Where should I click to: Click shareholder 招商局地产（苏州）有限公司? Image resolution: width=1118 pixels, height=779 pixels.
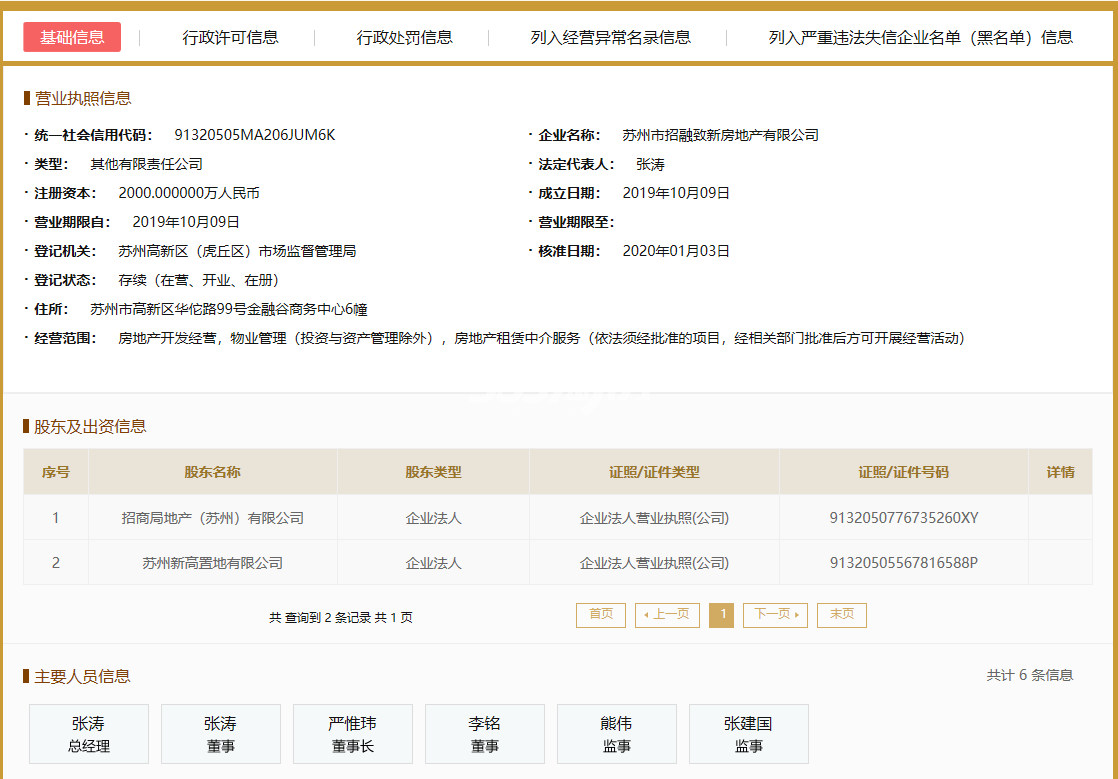212,518
